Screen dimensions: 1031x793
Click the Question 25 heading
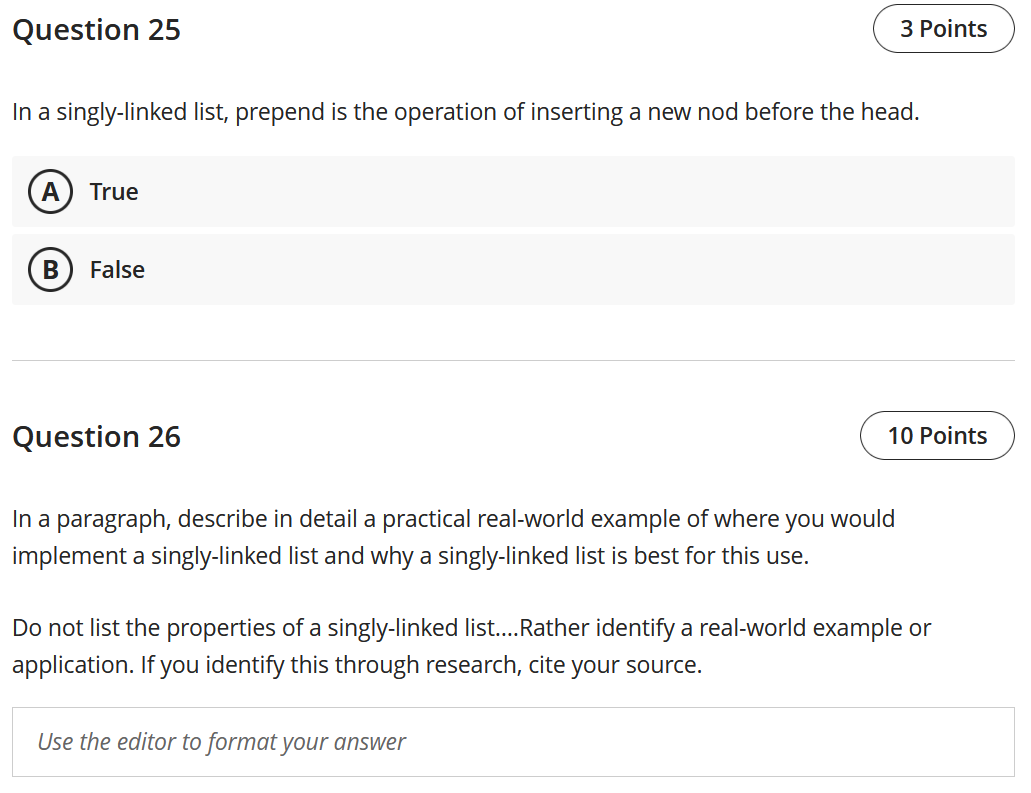click(x=97, y=29)
